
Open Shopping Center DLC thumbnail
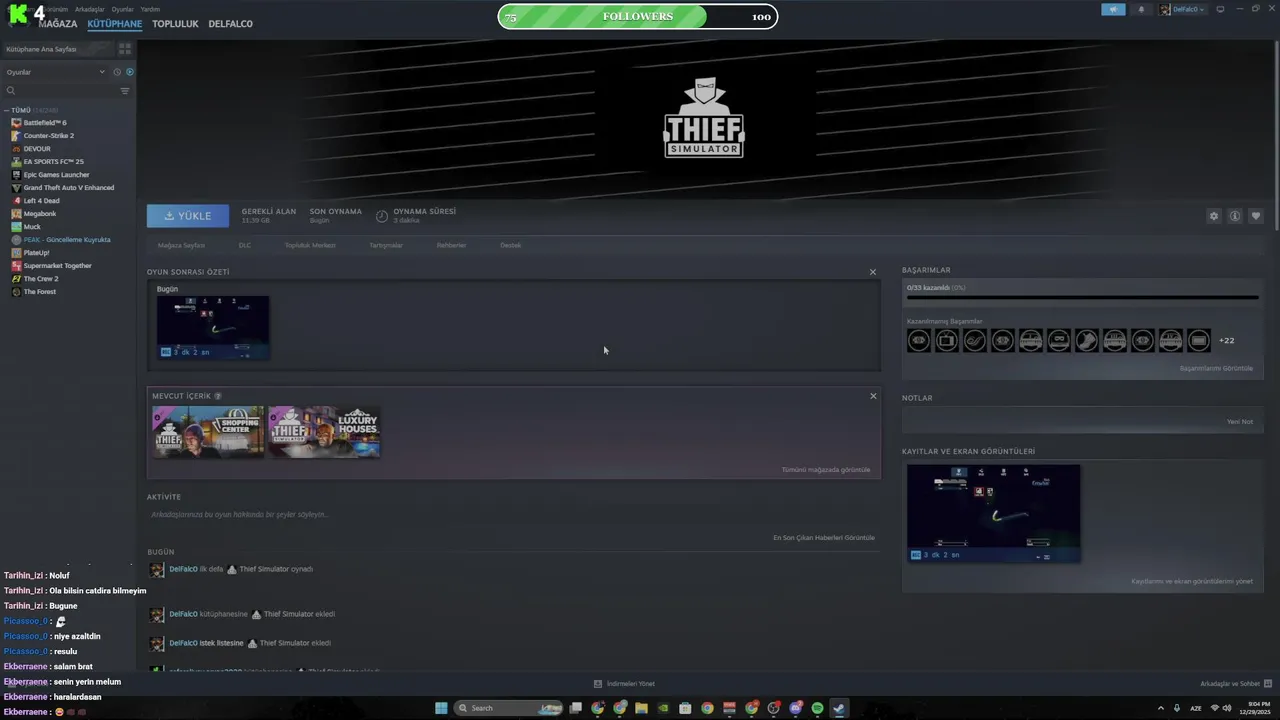[208, 431]
